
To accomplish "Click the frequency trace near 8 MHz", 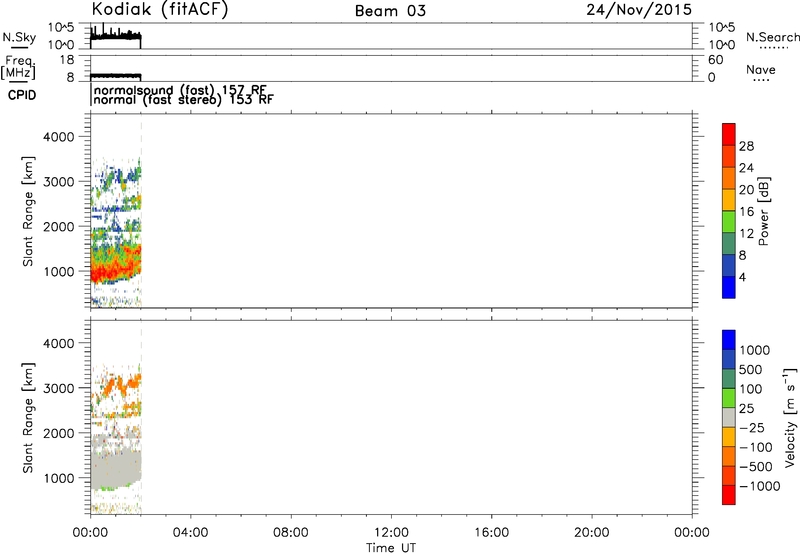I will (116, 76).
